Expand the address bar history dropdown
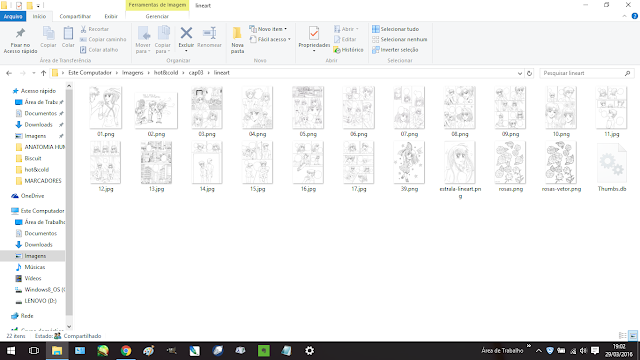This screenshot has width=640, height=360. pyautogui.click(x=520, y=73)
